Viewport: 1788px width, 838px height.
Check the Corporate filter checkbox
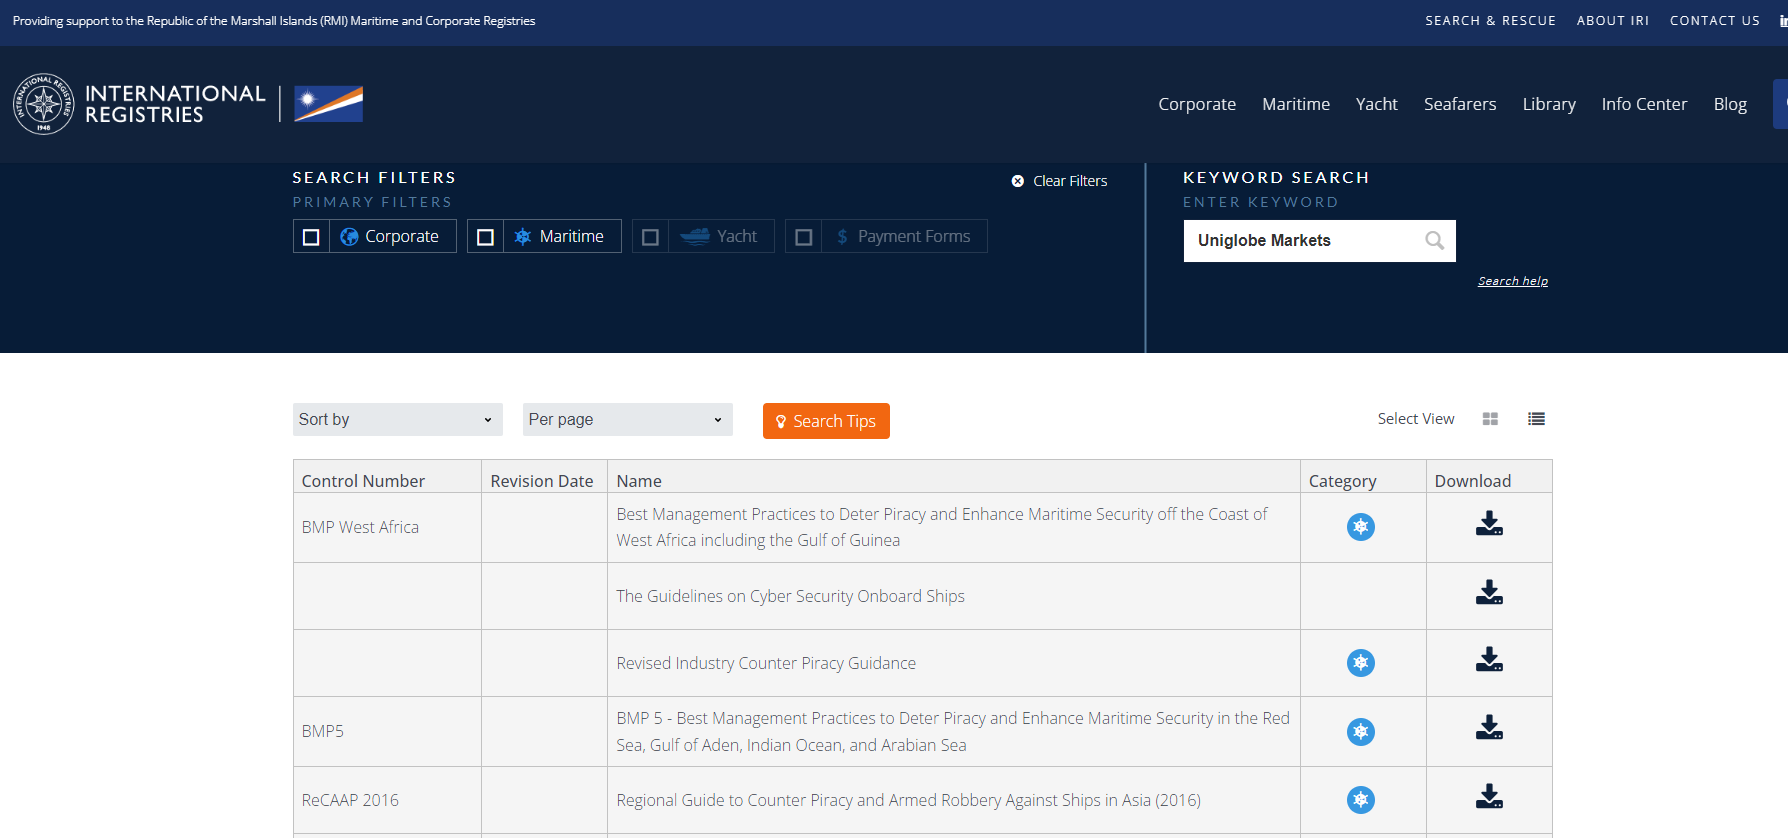[x=311, y=237]
